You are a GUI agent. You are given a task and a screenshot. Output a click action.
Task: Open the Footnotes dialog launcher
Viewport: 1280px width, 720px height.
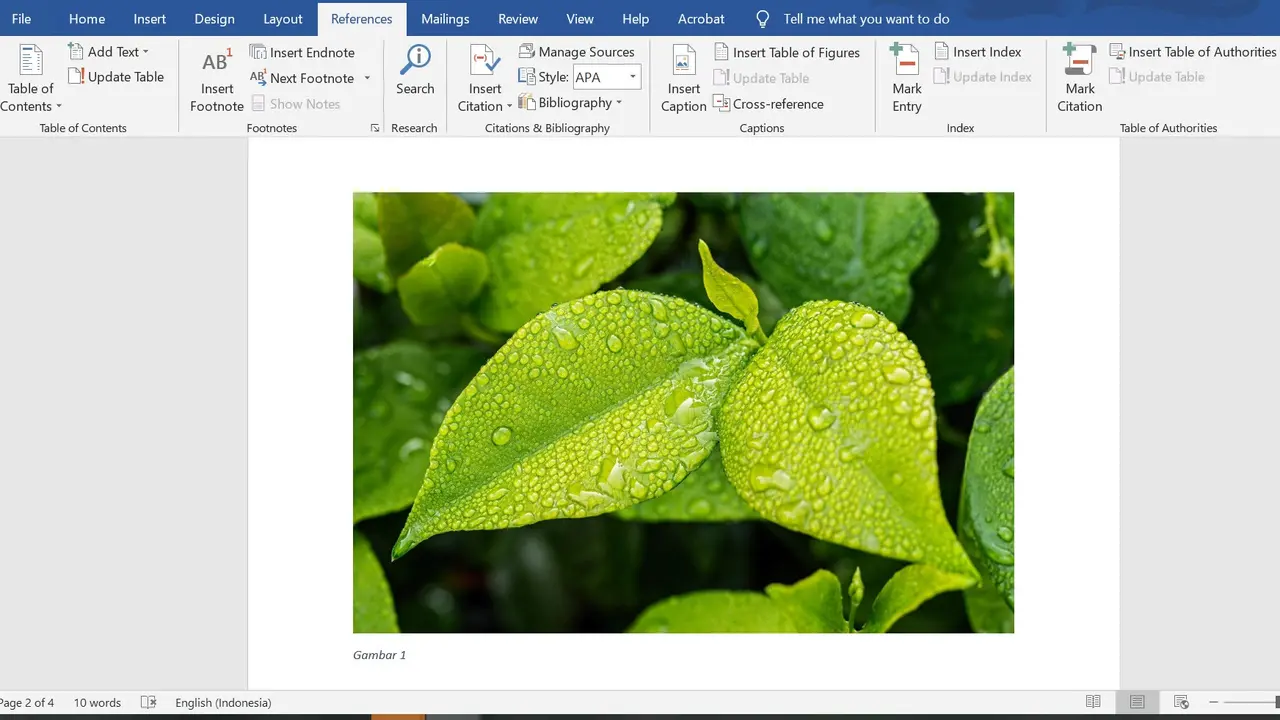pyautogui.click(x=374, y=128)
